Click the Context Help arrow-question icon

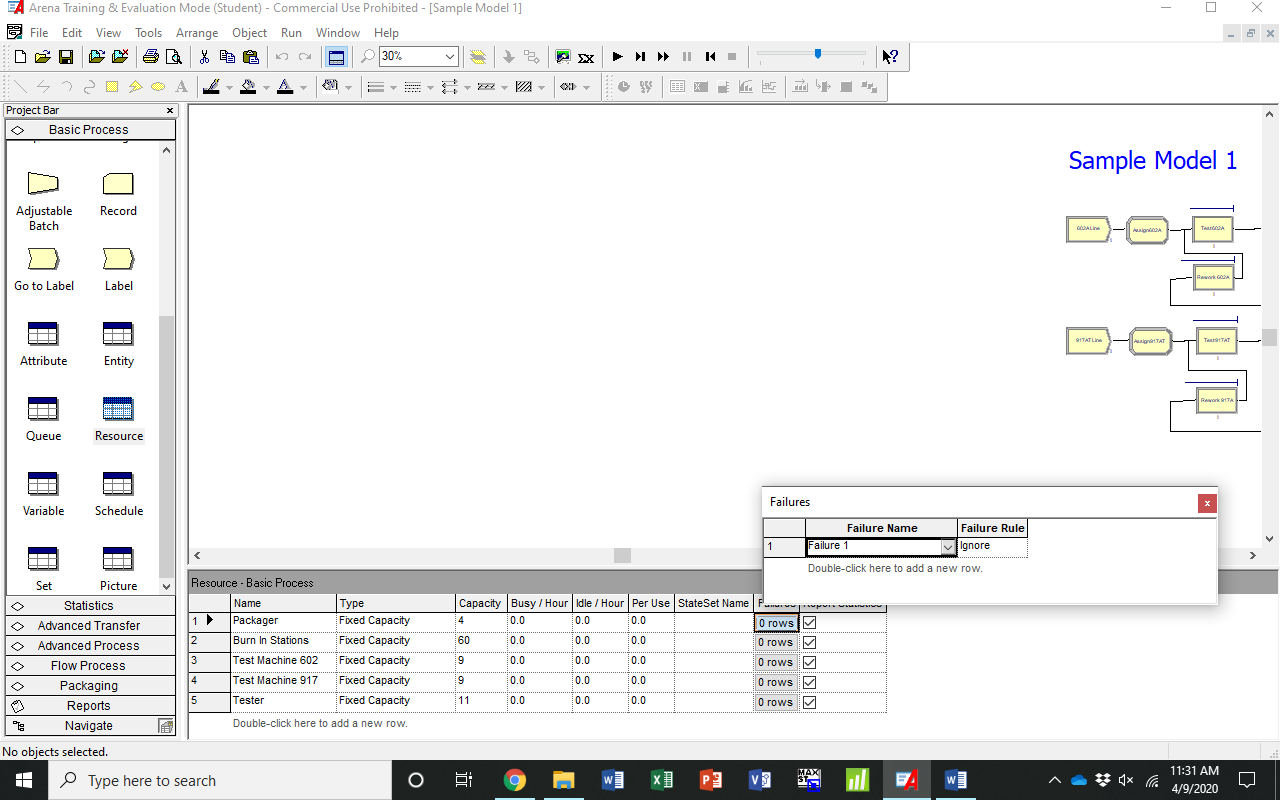[890, 57]
